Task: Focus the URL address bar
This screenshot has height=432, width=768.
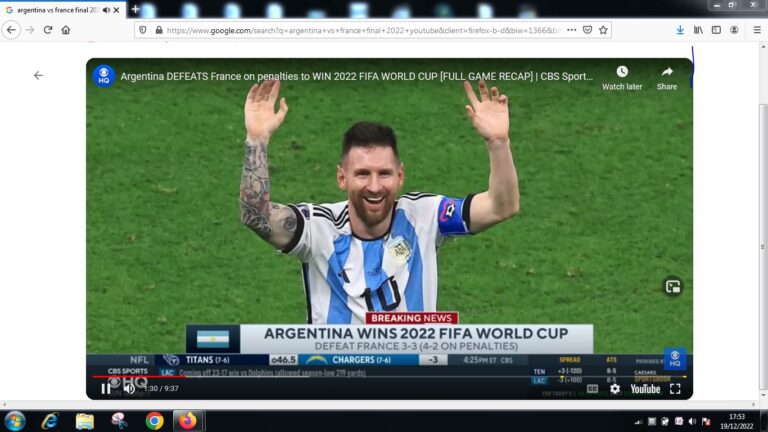Action: tap(362, 30)
